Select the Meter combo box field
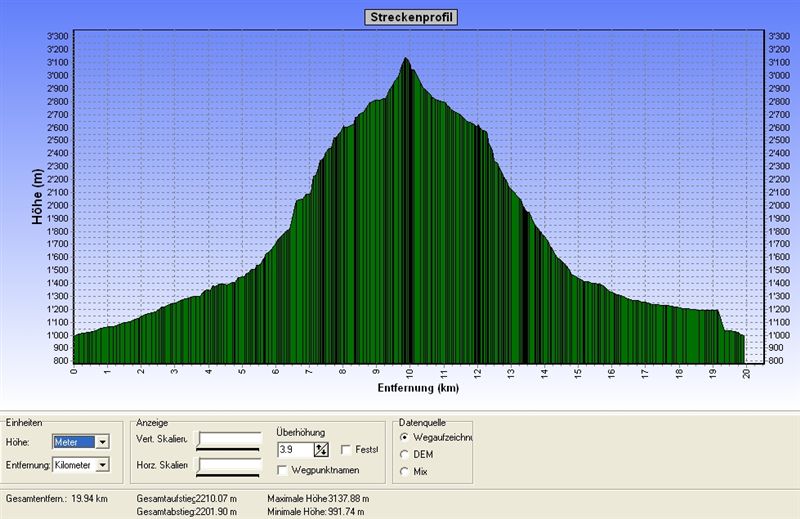The height and width of the screenshot is (519, 800). [x=74, y=441]
